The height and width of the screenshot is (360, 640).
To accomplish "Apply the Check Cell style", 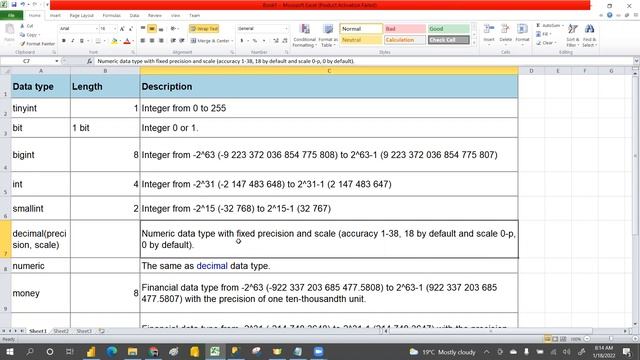I will [449, 40].
